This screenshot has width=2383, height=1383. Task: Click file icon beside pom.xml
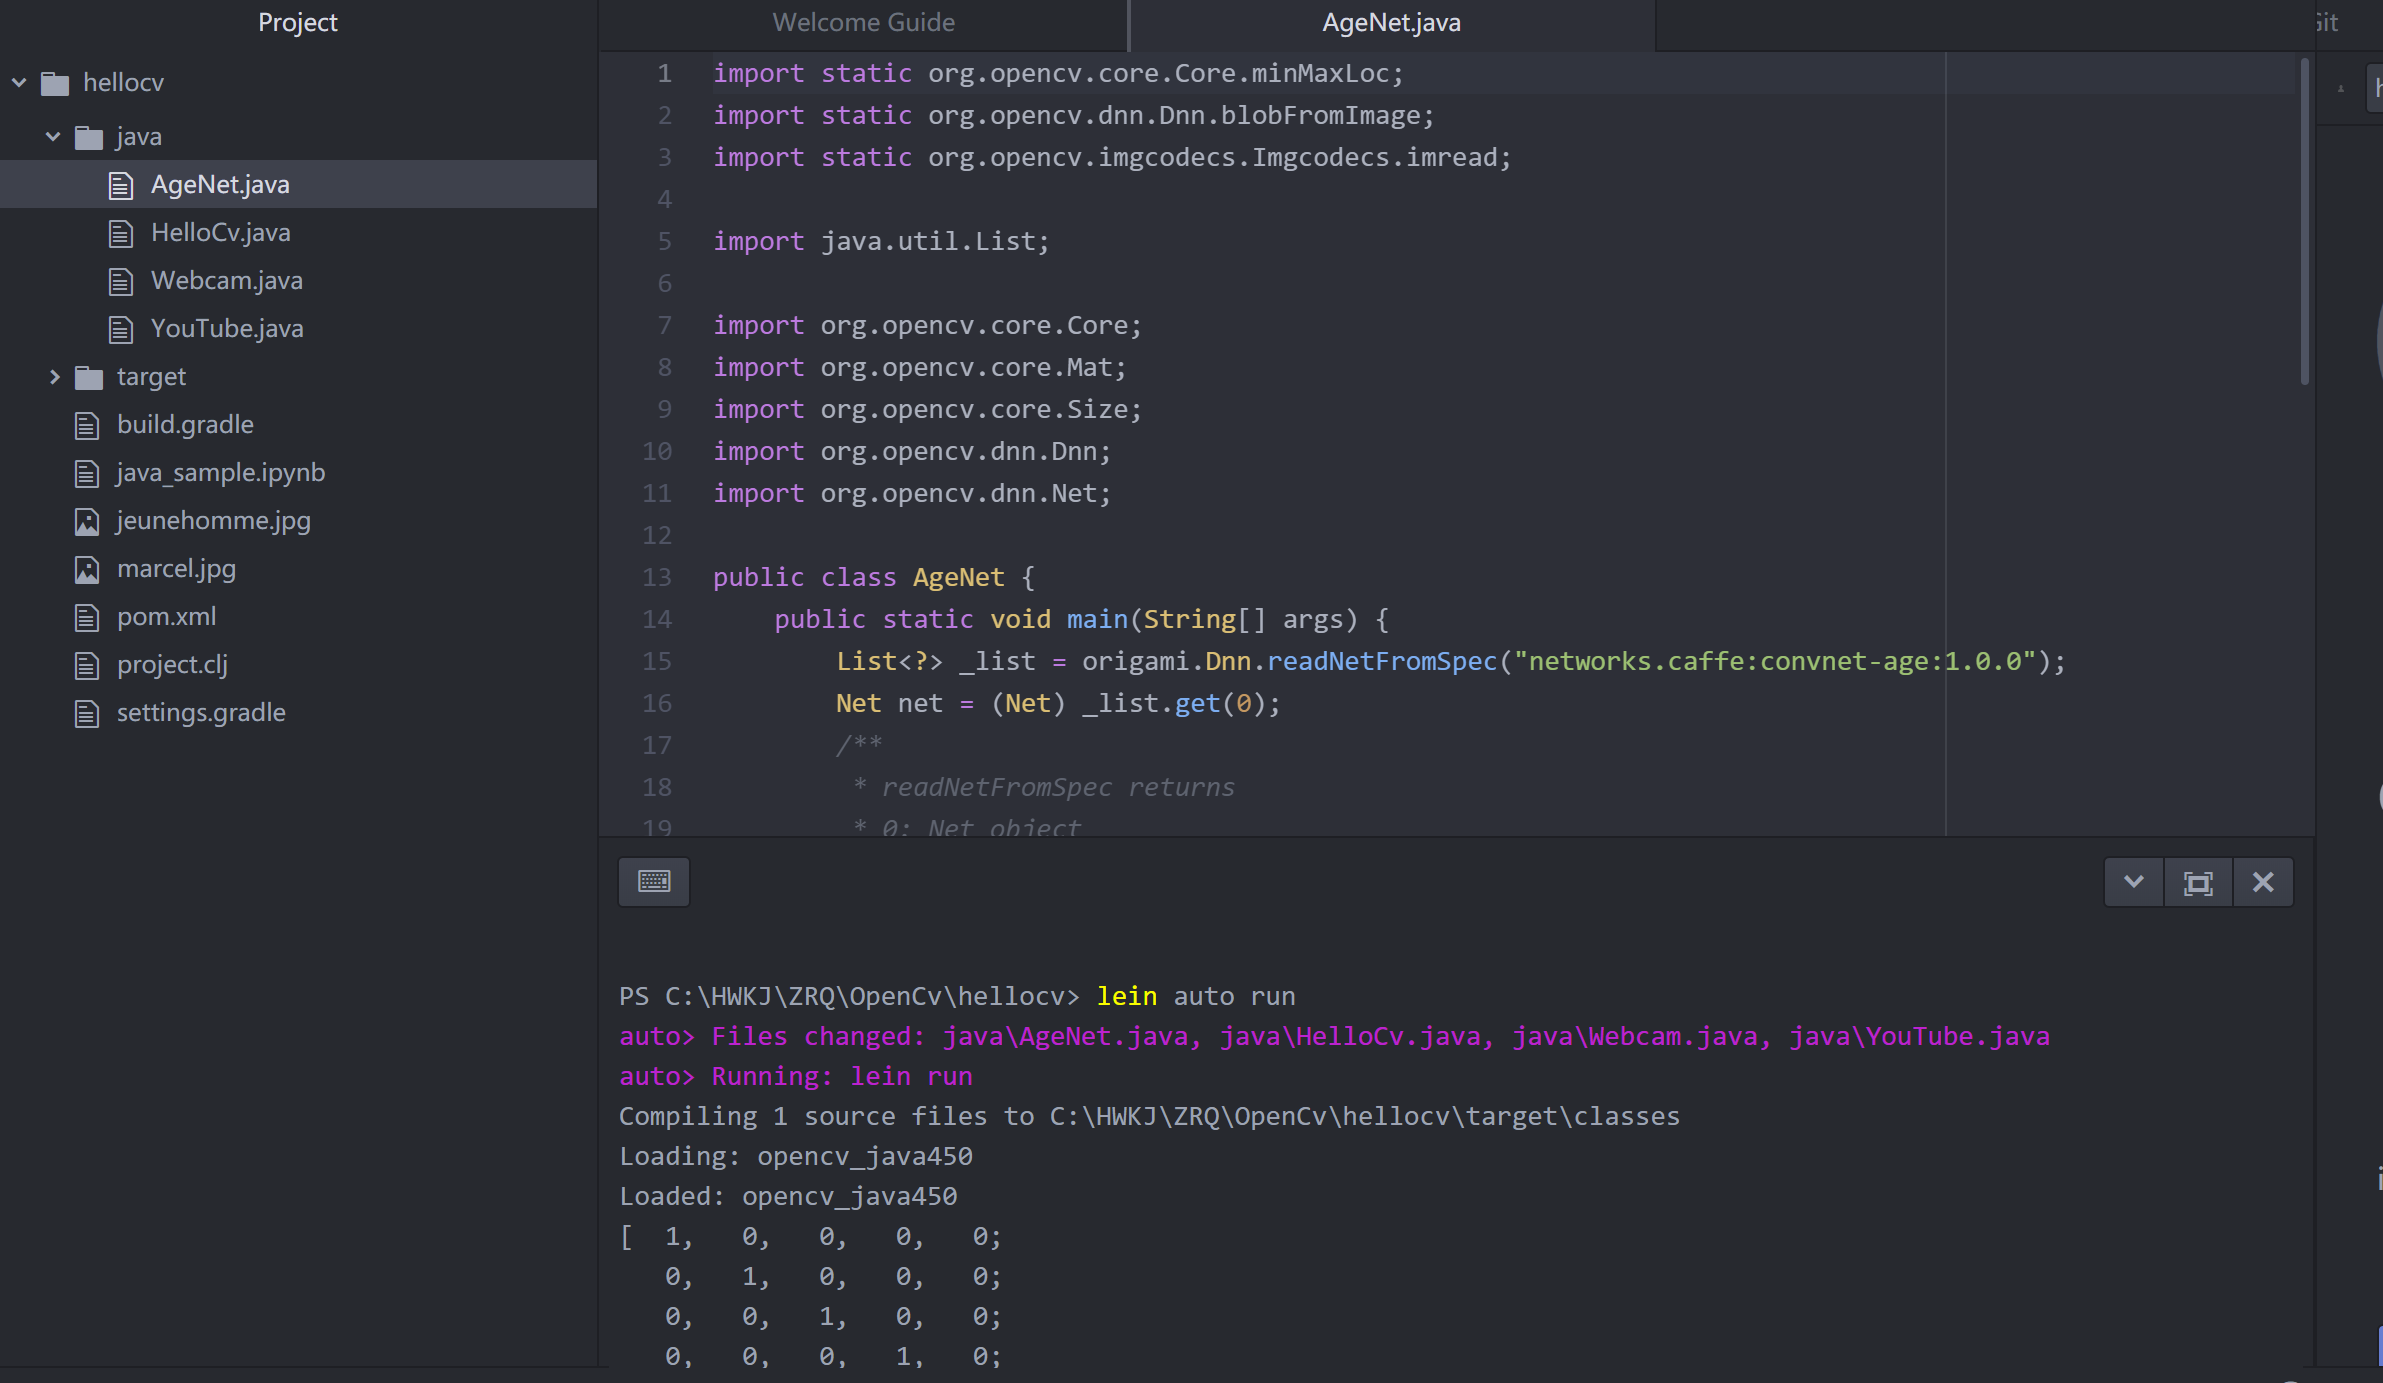[87, 617]
